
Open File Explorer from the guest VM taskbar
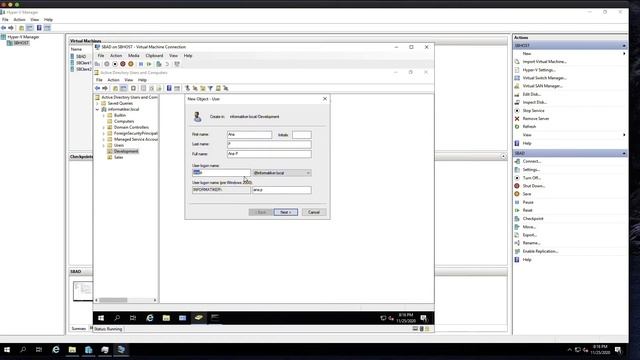166,318
